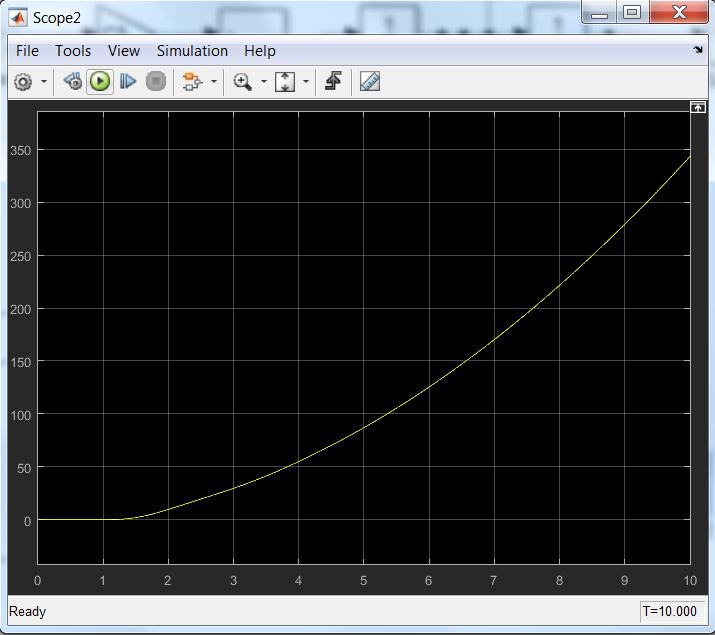This screenshot has width=715, height=635.
Task: Click the y-axis label 350
Action: [21, 150]
